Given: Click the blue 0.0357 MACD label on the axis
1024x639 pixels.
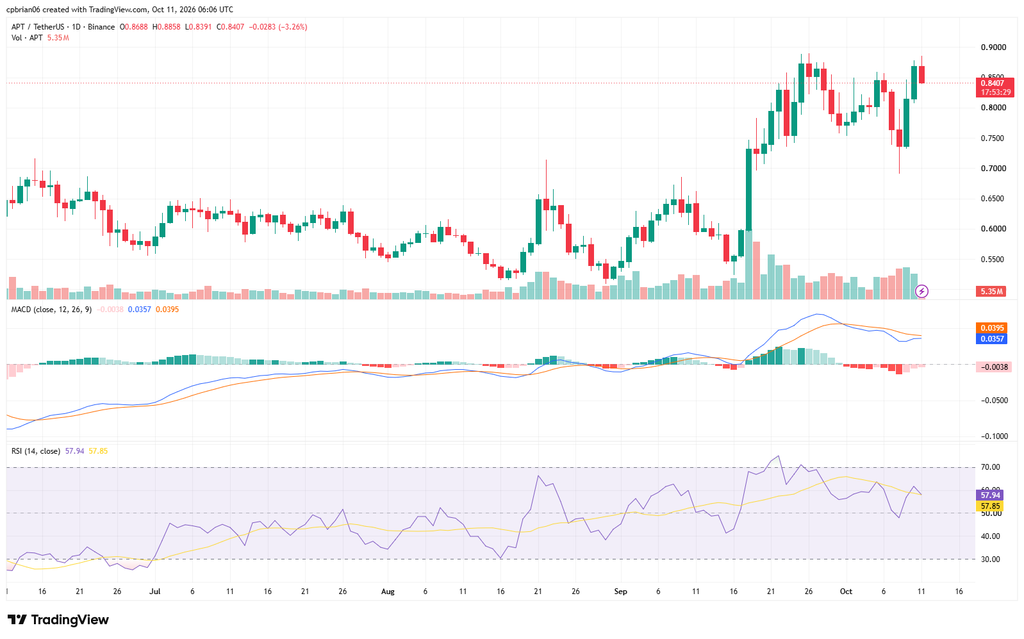Looking at the screenshot, I should (991, 338).
